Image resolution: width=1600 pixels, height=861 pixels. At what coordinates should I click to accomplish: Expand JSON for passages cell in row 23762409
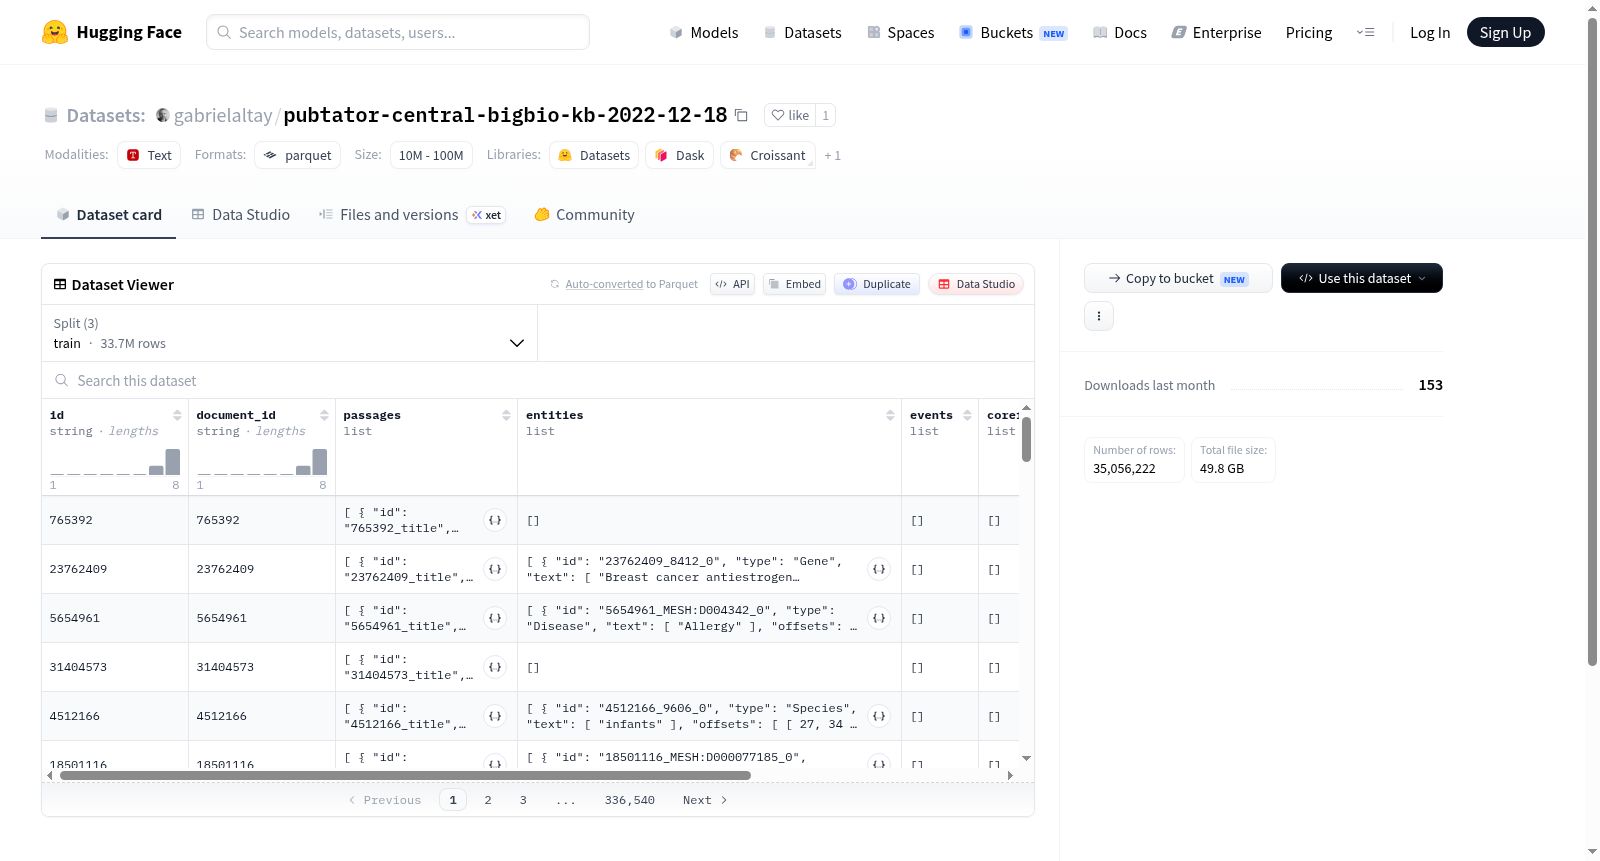(x=495, y=569)
